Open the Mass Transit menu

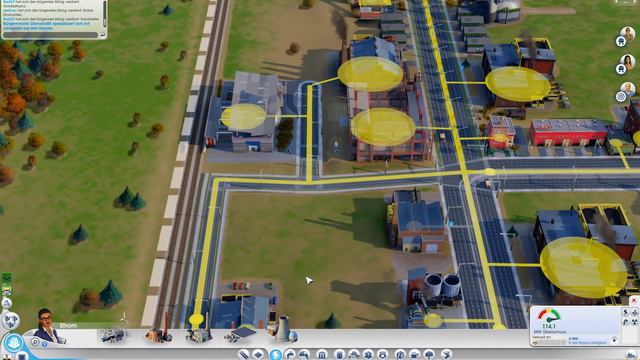(415, 355)
